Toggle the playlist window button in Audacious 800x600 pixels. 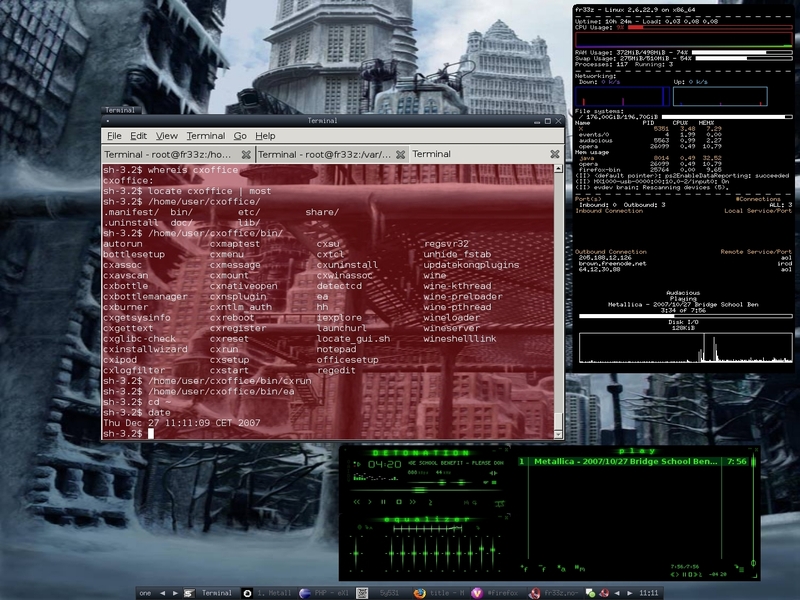click(x=494, y=483)
